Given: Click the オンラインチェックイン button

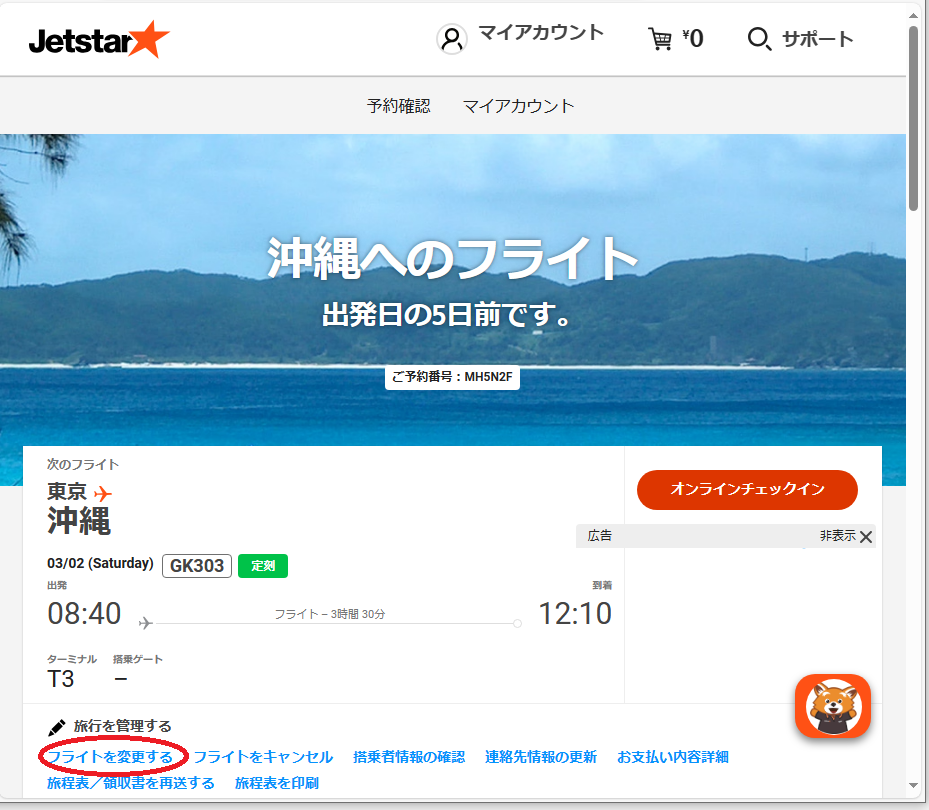Looking at the screenshot, I should coord(747,489).
